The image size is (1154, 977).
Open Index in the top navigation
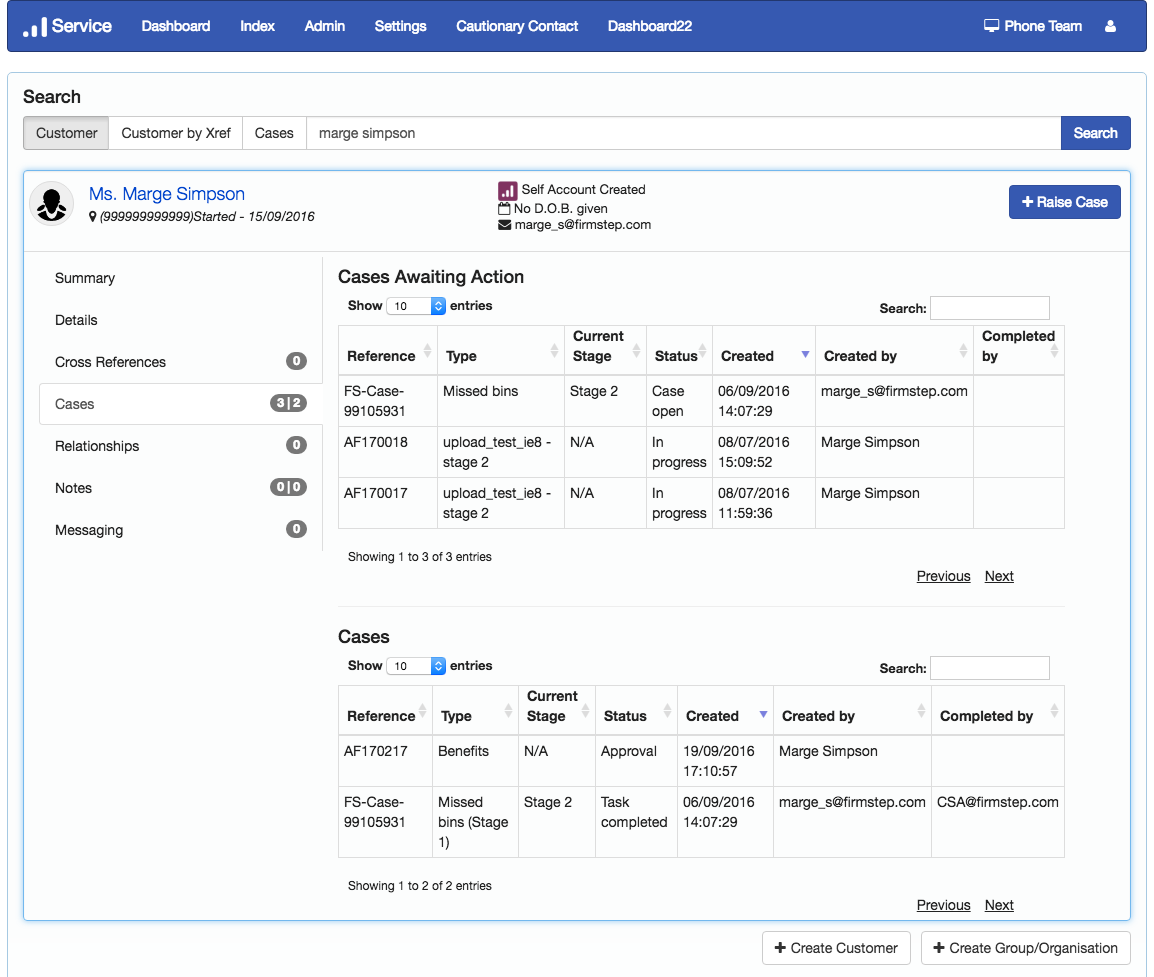point(258,26)
